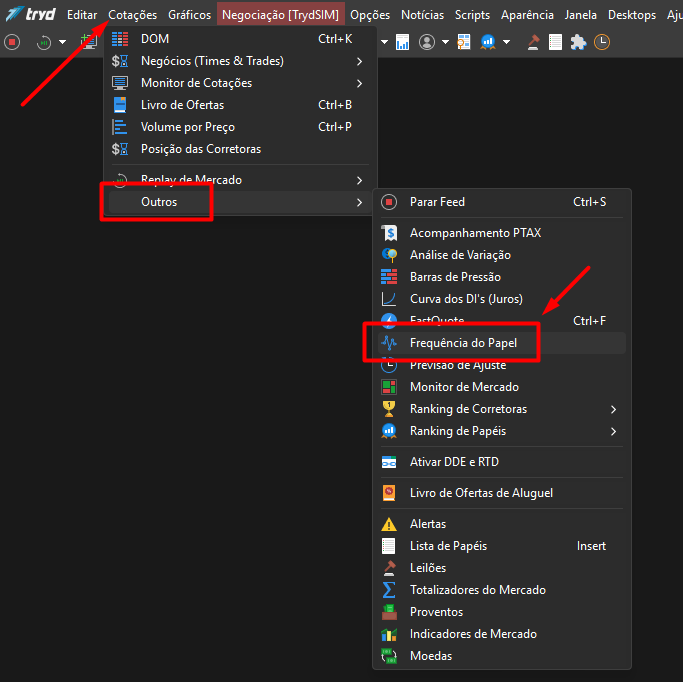The image size is (683, 682).
Task: Select Ativar DDE e RTD
Action: (x=501, y=462)
